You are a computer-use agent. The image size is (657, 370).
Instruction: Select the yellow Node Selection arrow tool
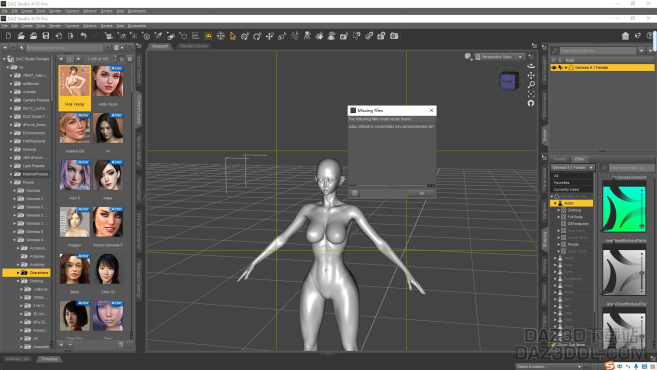233,36
